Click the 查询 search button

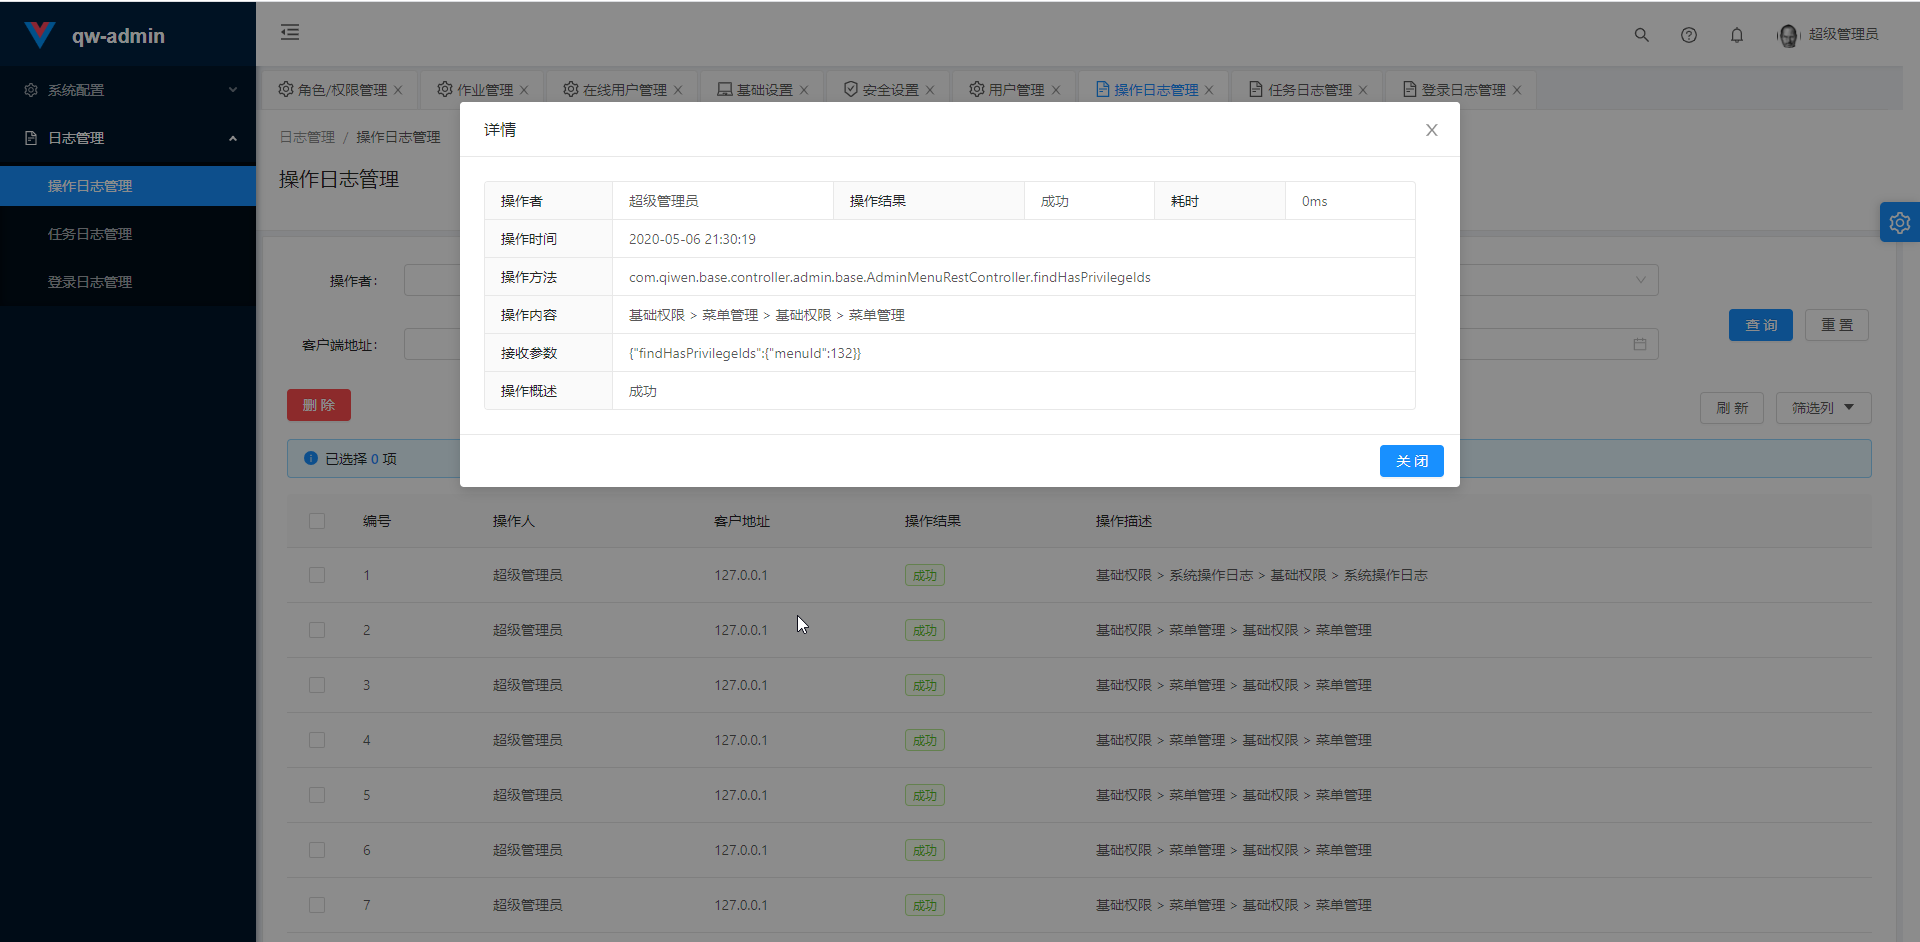1760,325
